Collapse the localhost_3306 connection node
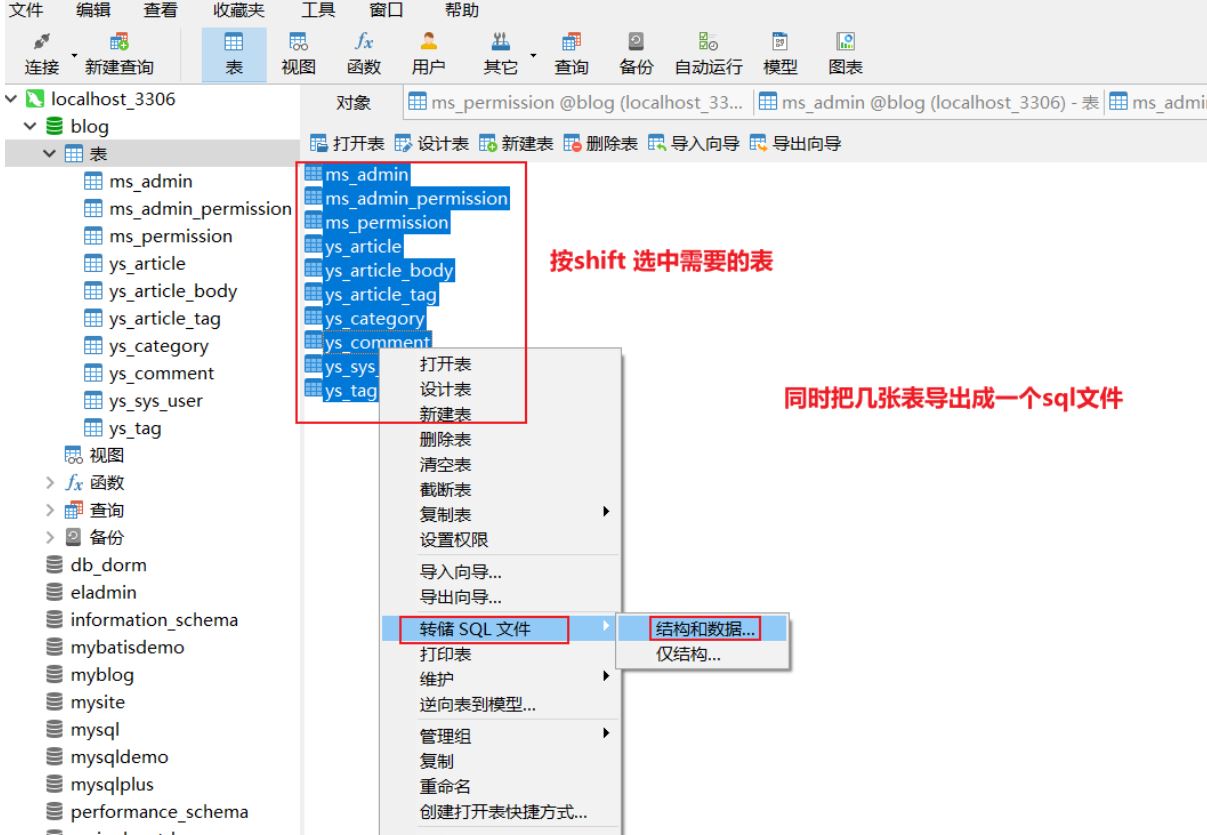The image size is (1207, 835). (x=10, y=101)
